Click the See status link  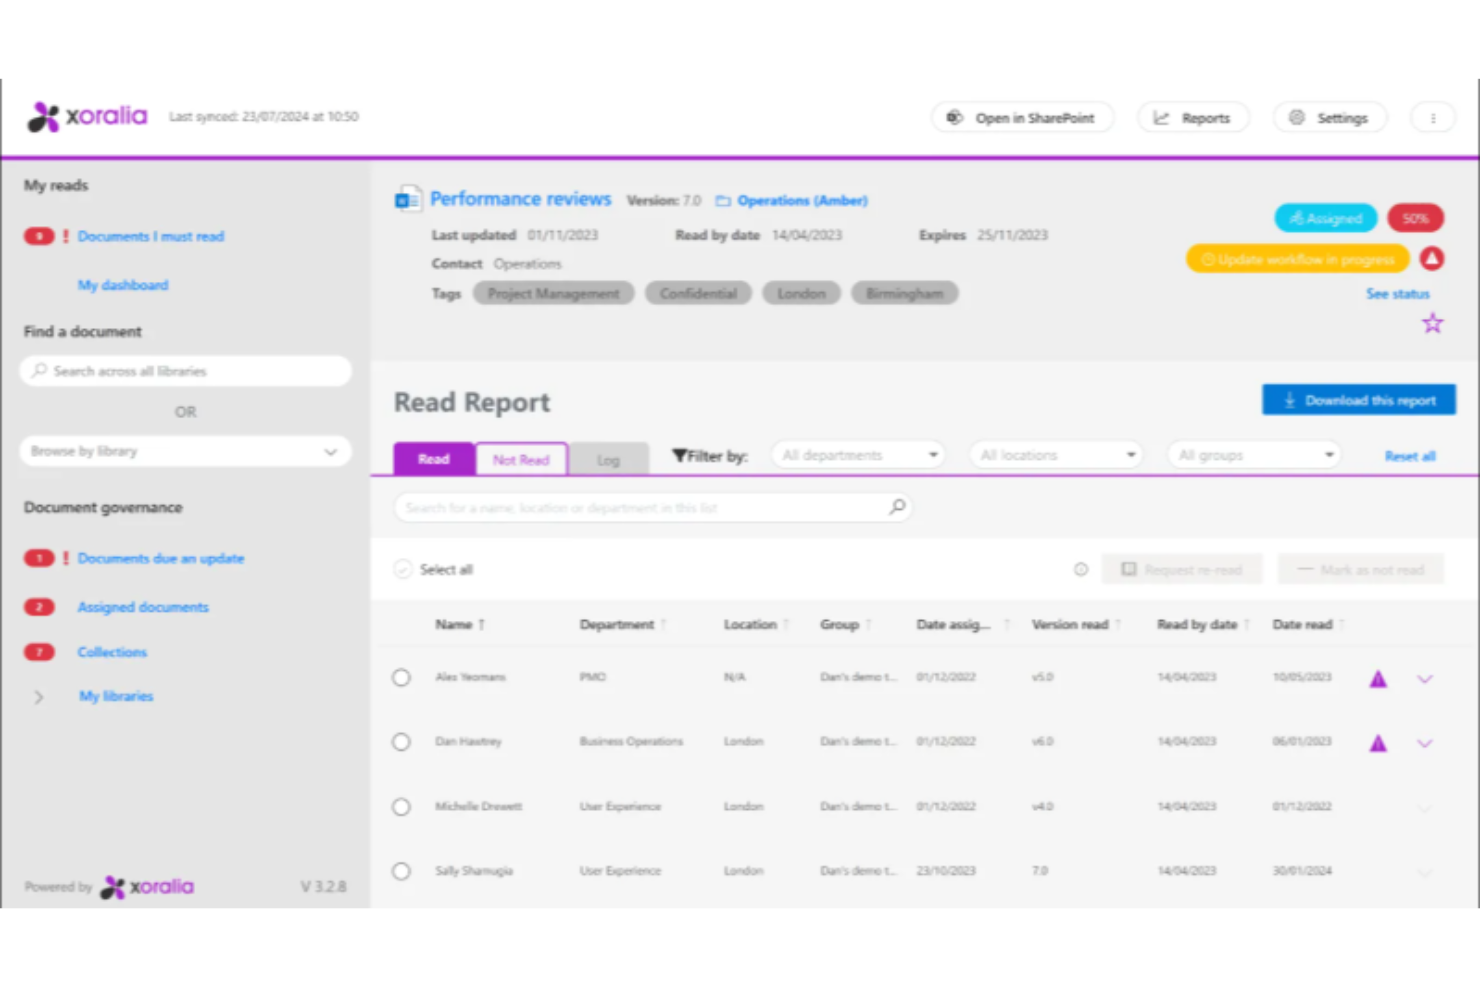1397,293
